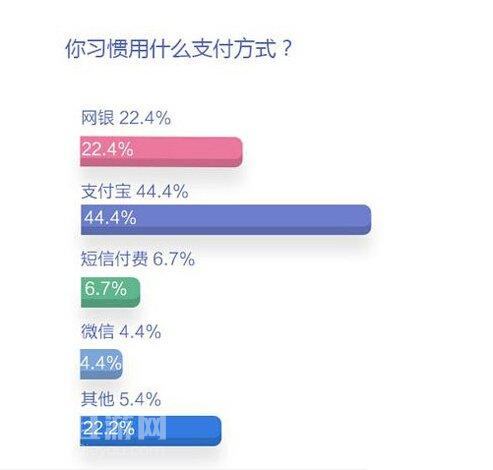Click the light blue 微信 4.4% bar
Screen dimensions: 493x470
(x=102, y=364)
